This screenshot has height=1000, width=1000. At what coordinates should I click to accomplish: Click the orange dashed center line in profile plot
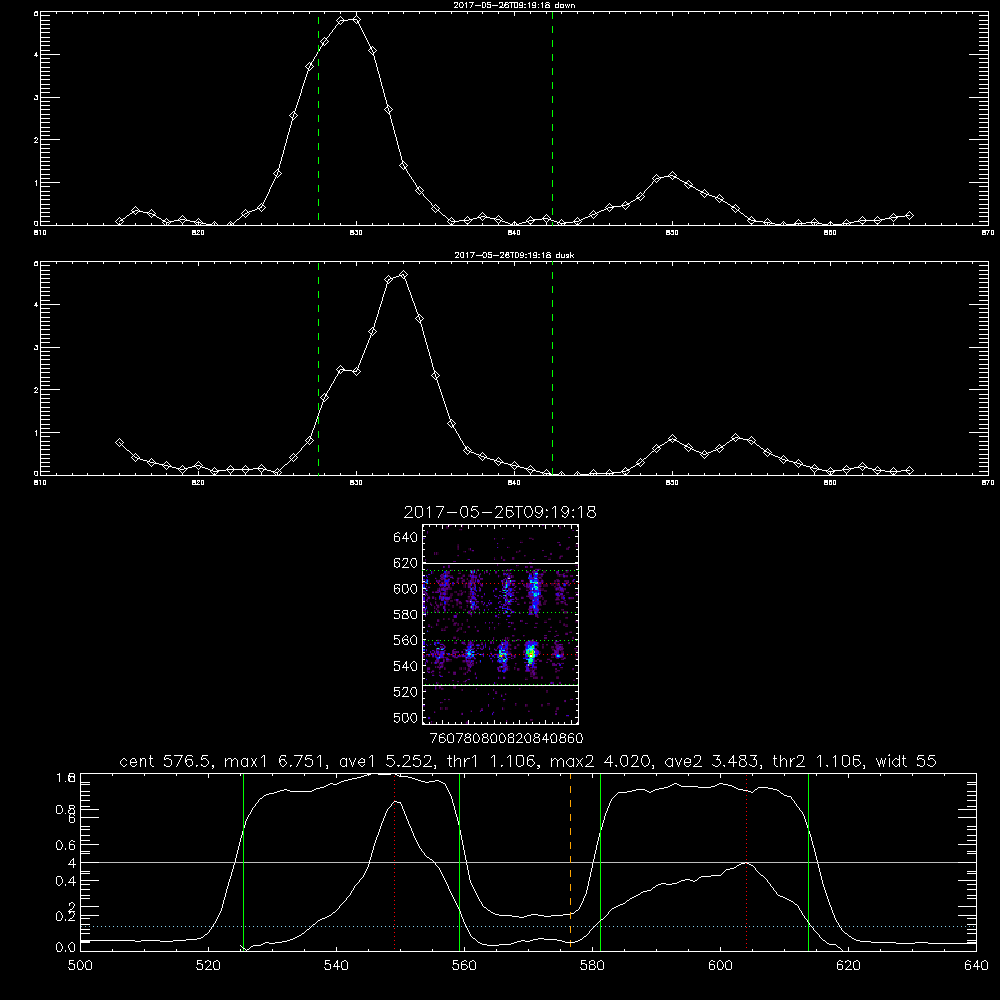570,861
